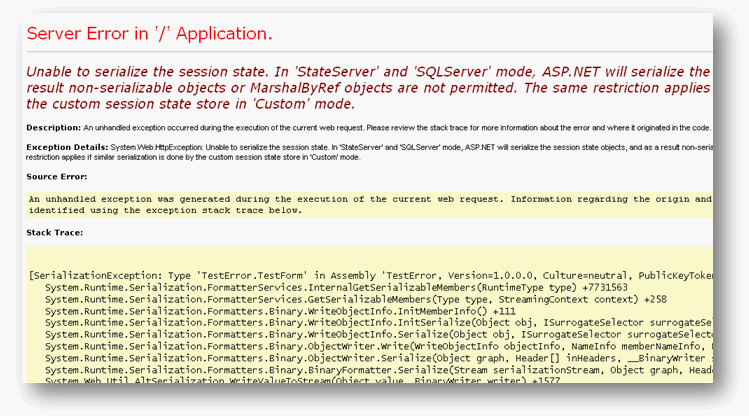Click the 'identified using the exception stack trace below.' line
This screenshot has width=749, height=416.
click(x=165, y=210)
